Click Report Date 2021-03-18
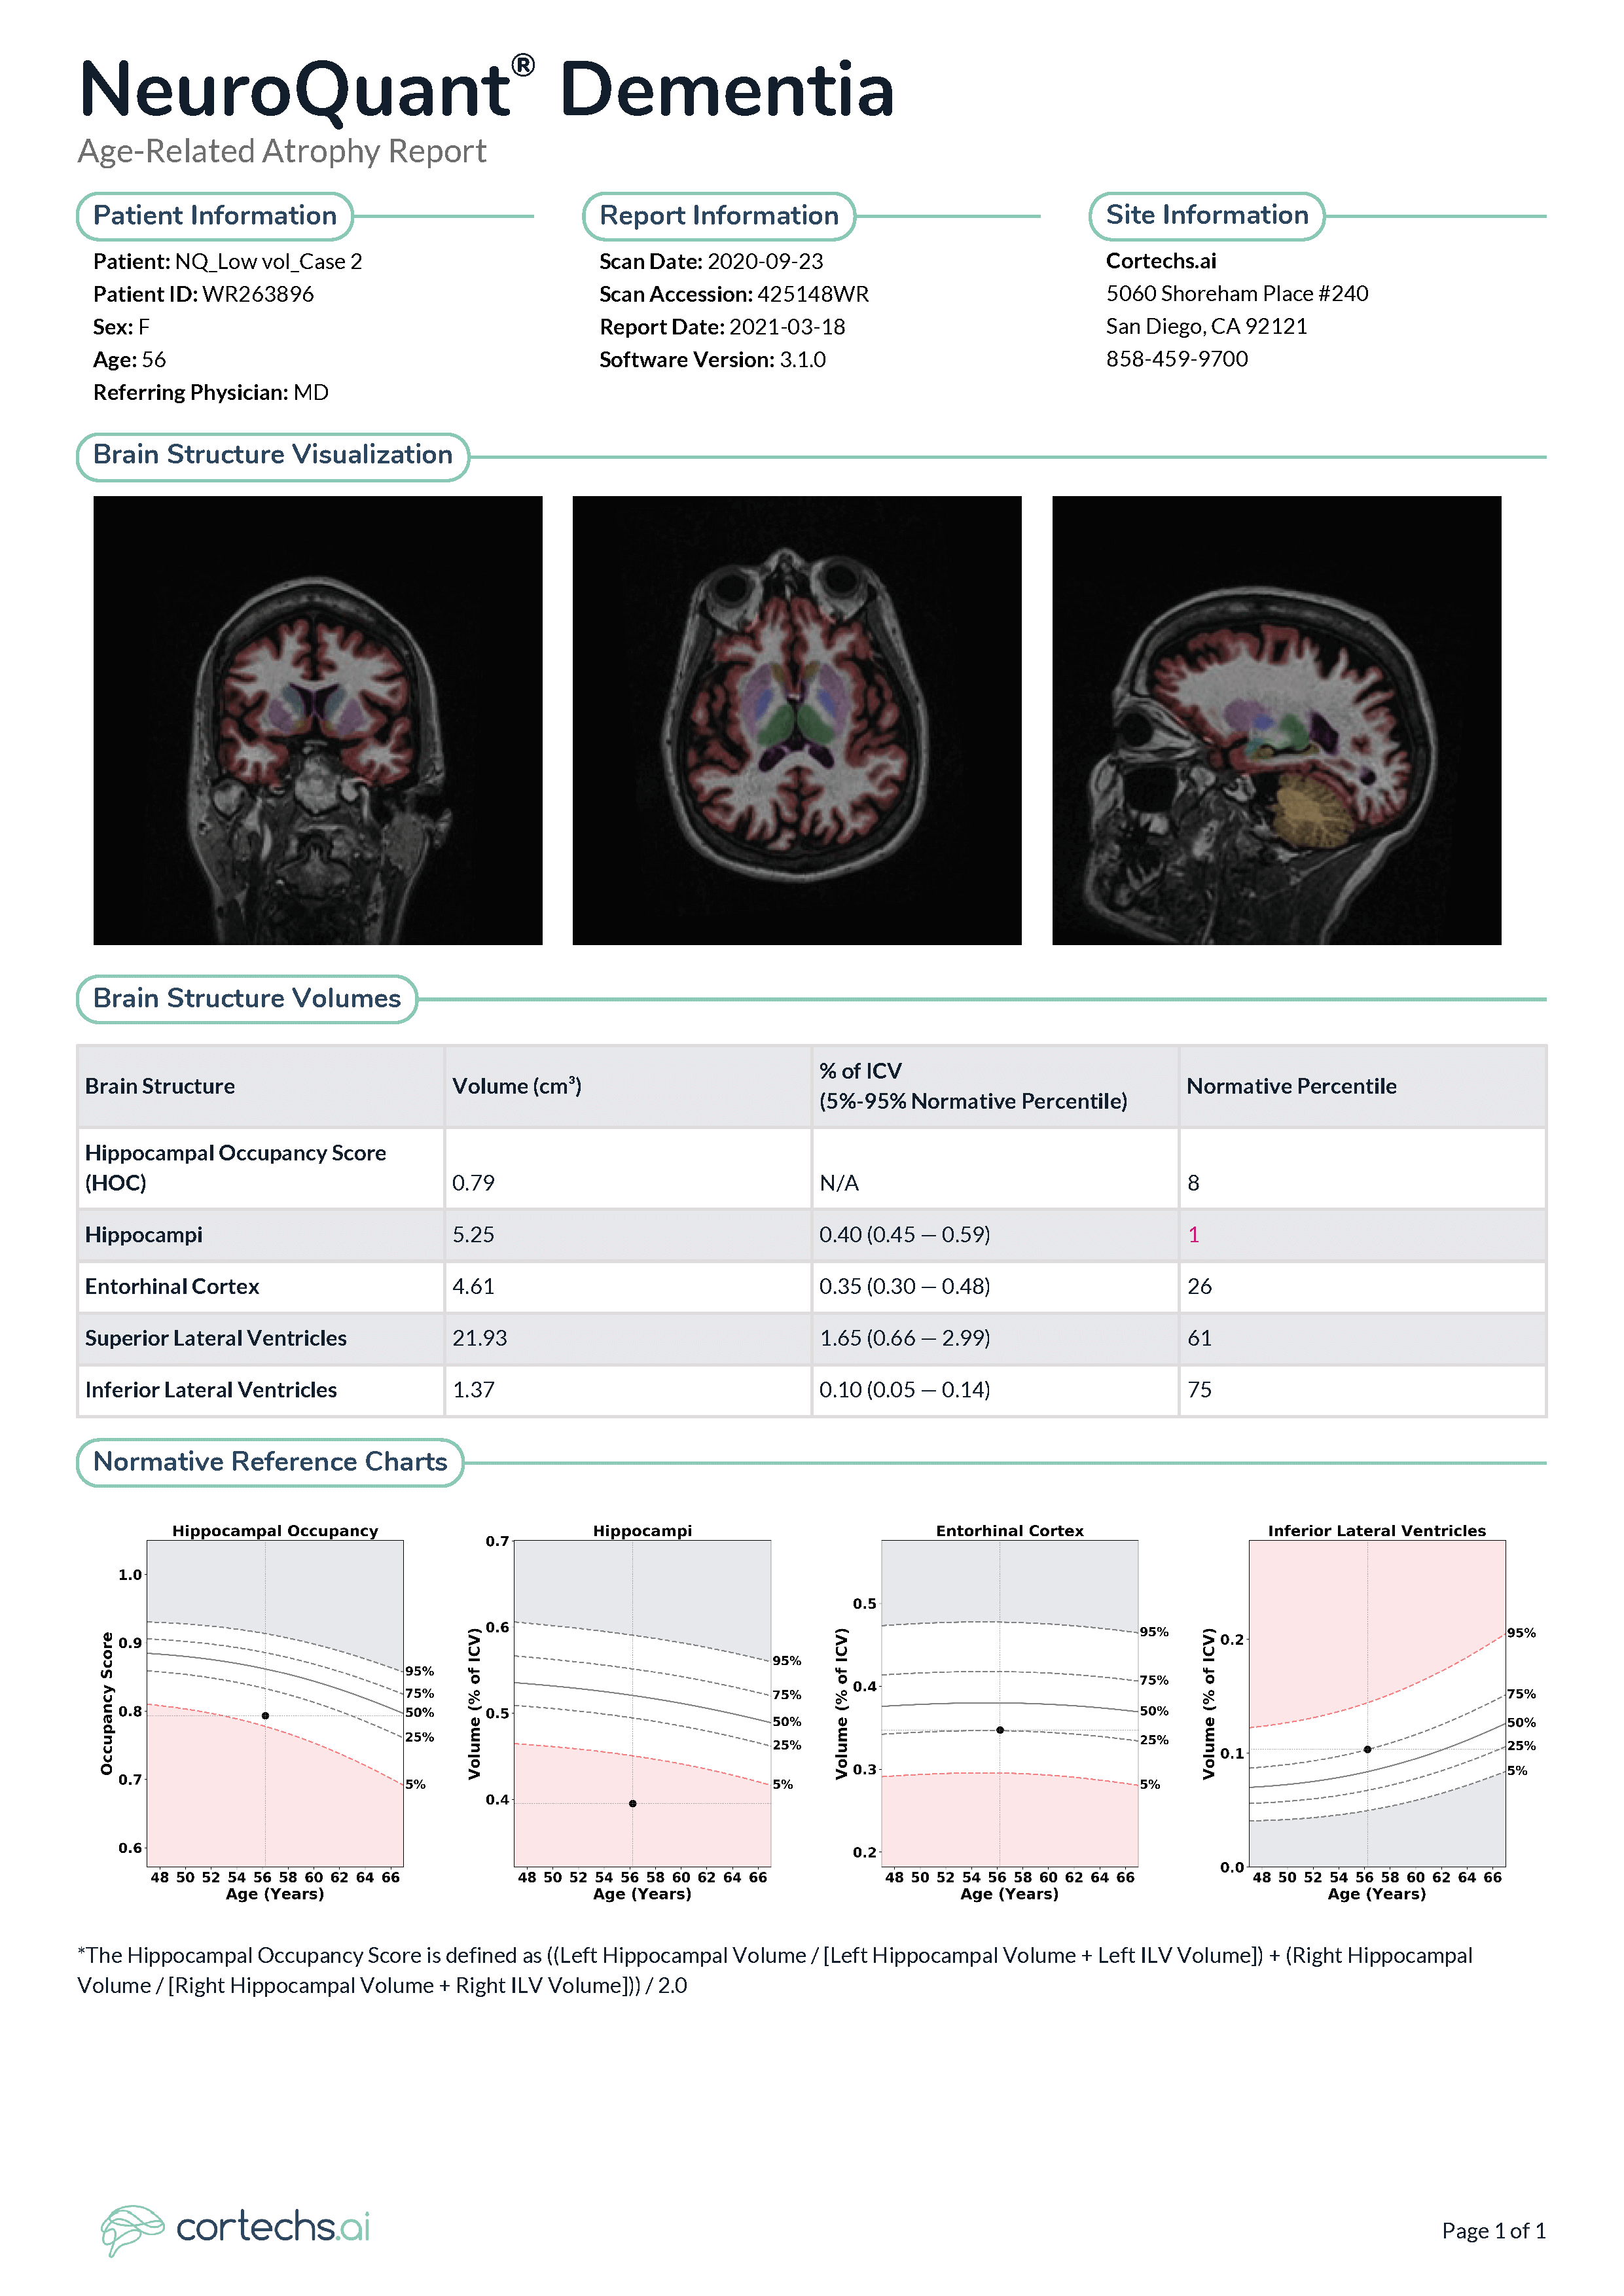Image resolution: width=1624 pixels, height=2296 pixels. [x=722, y=327]
